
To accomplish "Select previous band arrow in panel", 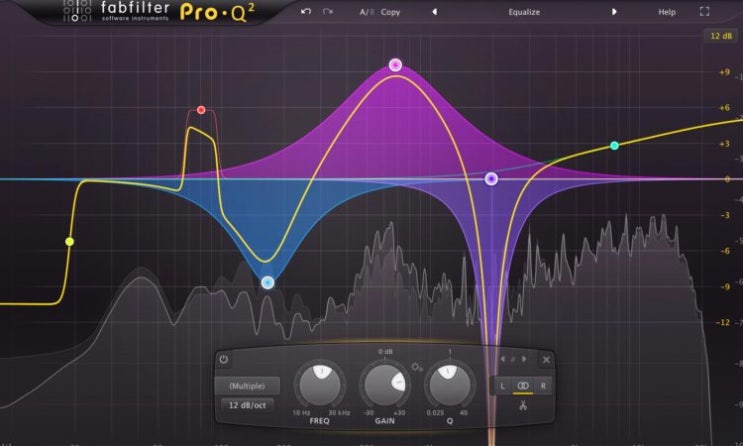I will tap(503, 359).
